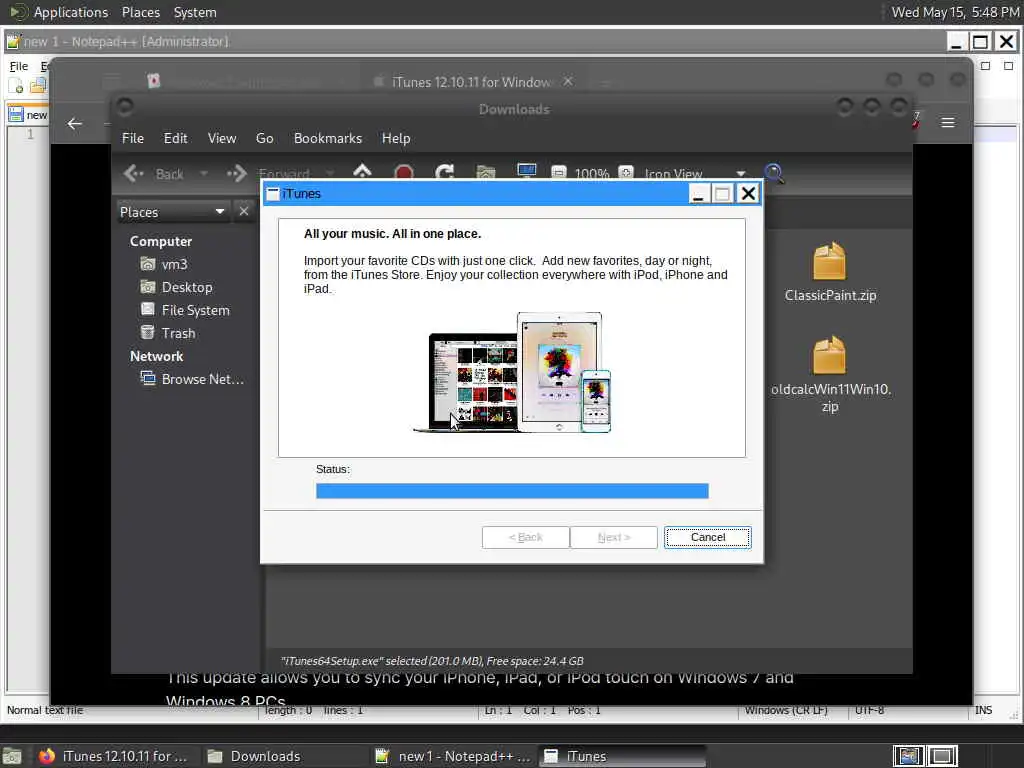This screenshot has height=768, width=1024.
Task: Select the oldcalcWin11Win10.zip archive icon
Action: (x=829, y=355)
